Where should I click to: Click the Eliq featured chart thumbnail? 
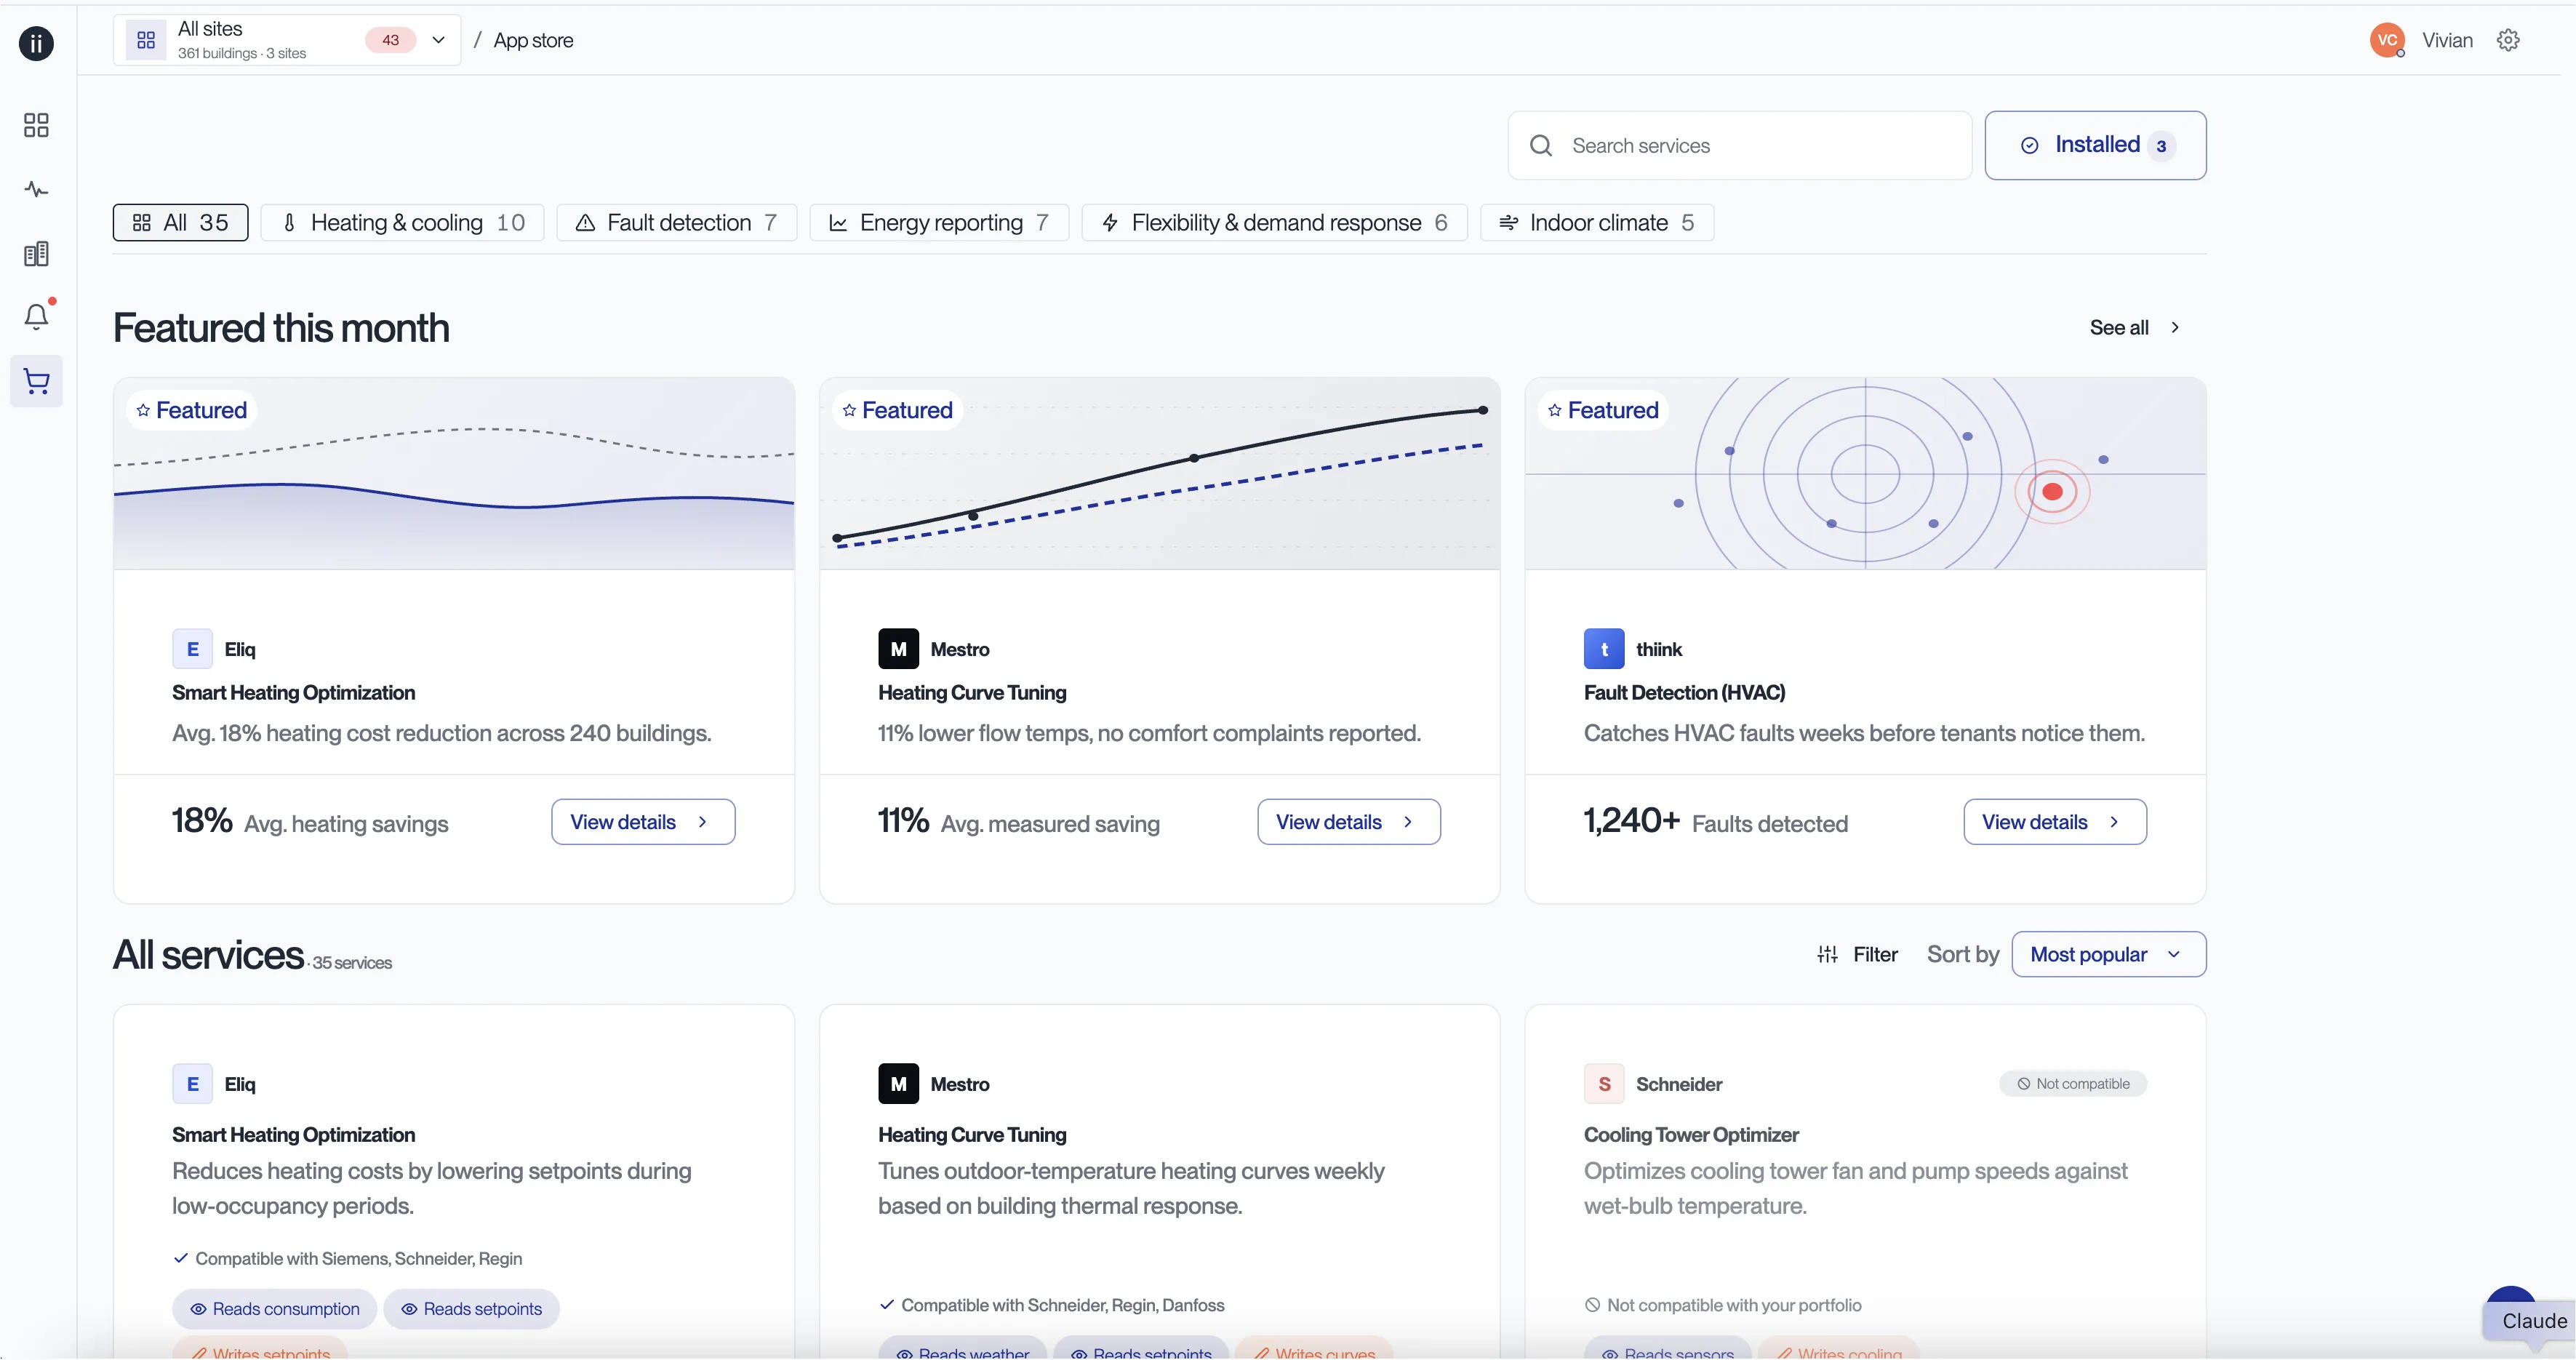pyautogui.click(x=454, y=474)
